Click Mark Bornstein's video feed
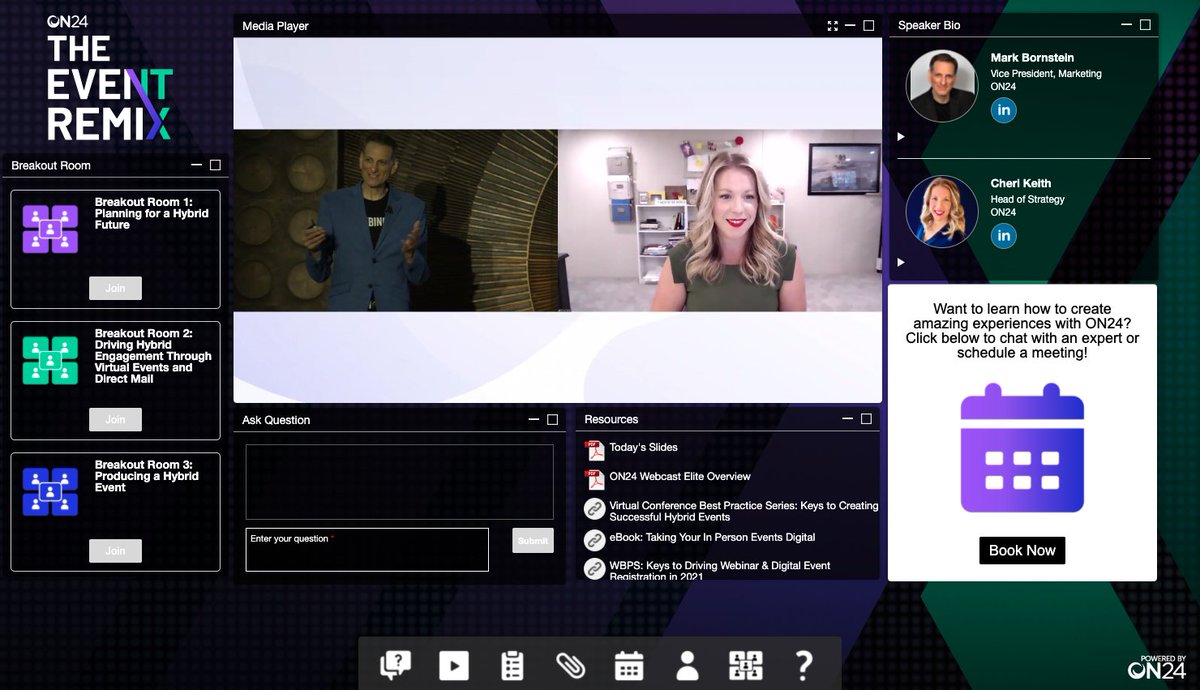1200x690 pixels. coord(395,220)
